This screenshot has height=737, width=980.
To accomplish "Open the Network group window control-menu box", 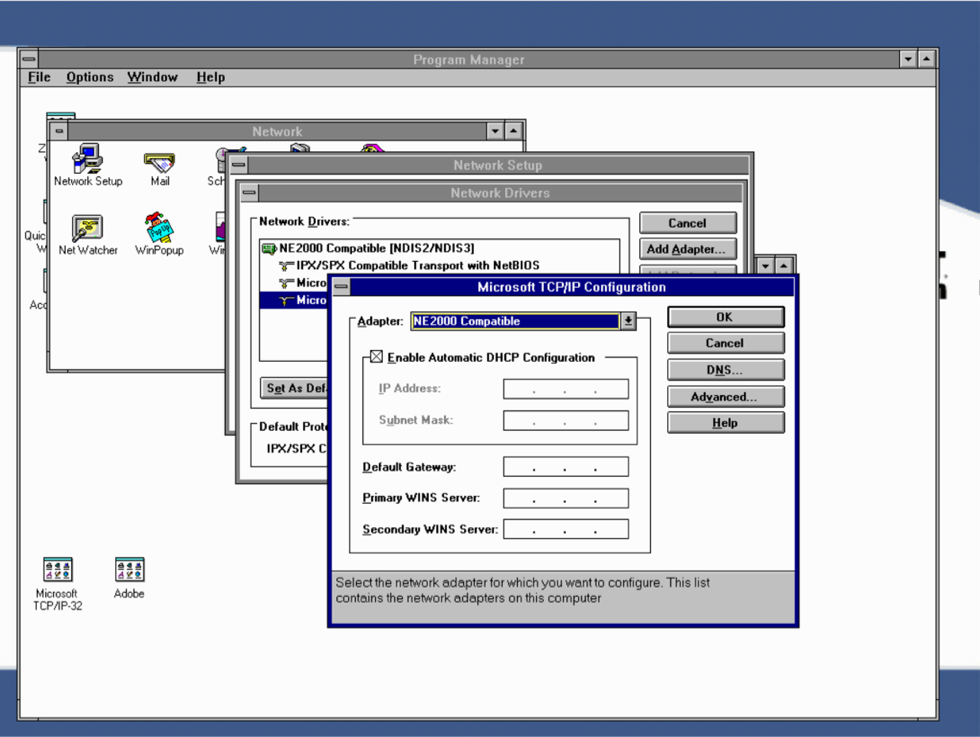I will (59, 131).
